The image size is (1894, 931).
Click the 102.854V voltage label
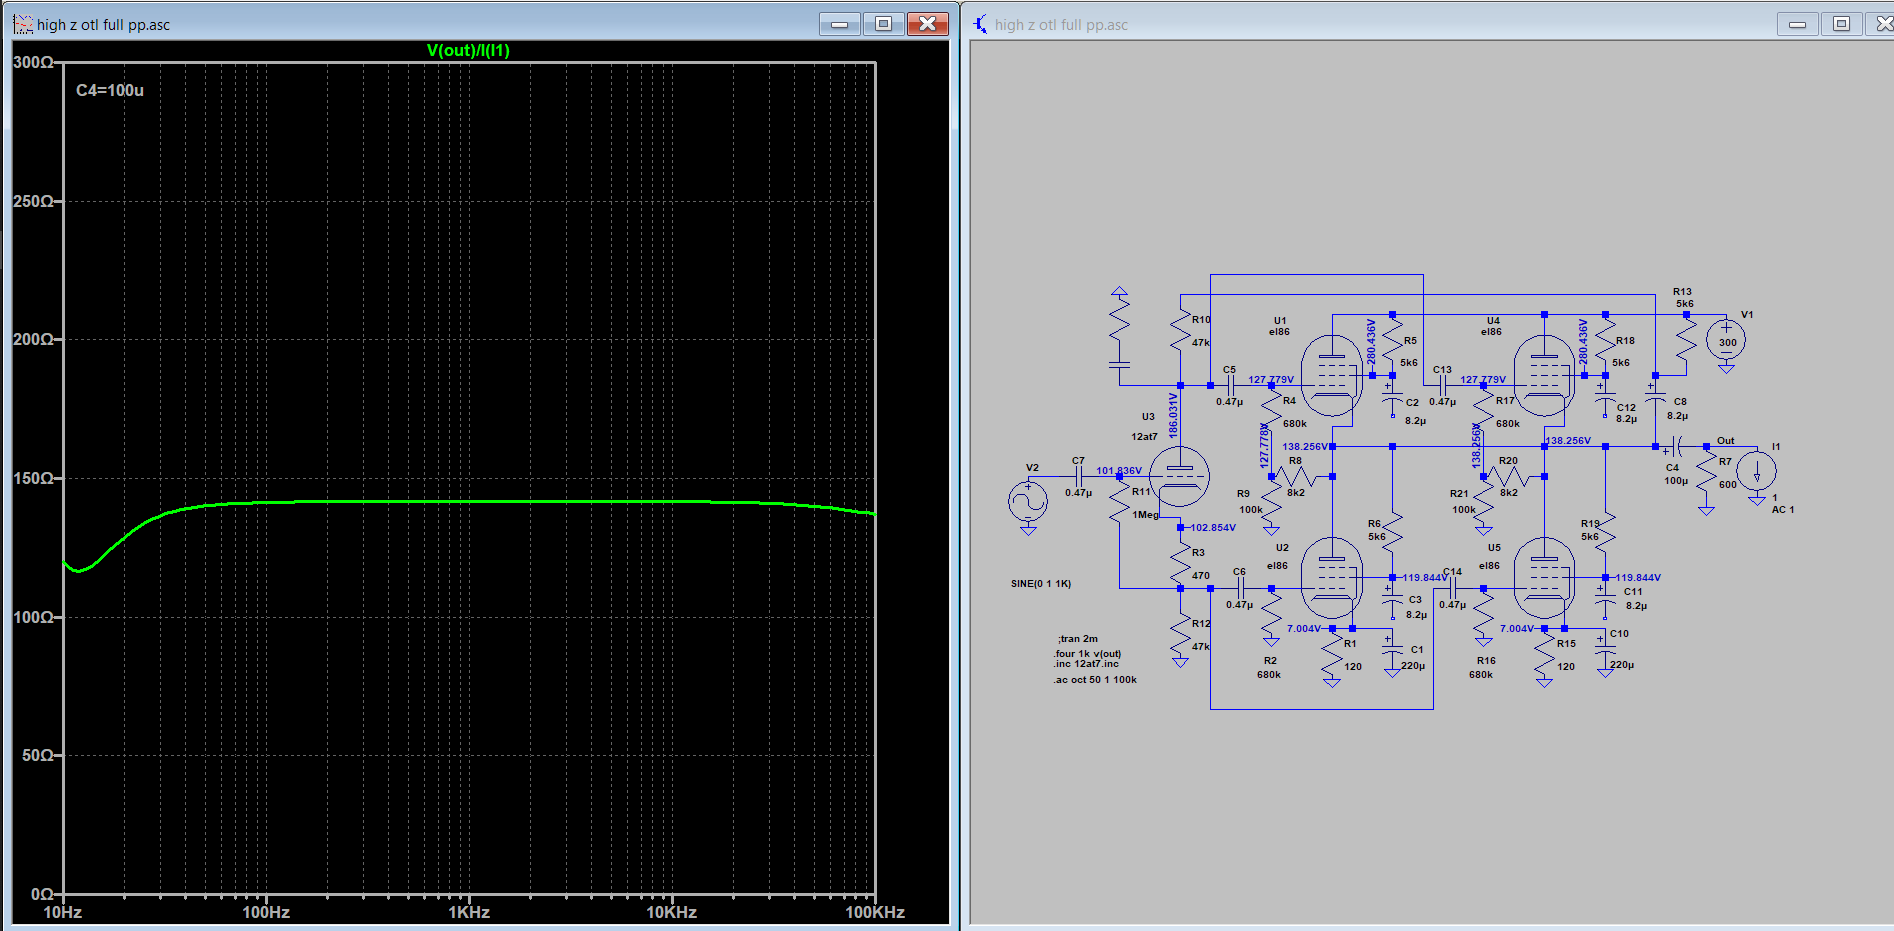[x=1213, y=528]
